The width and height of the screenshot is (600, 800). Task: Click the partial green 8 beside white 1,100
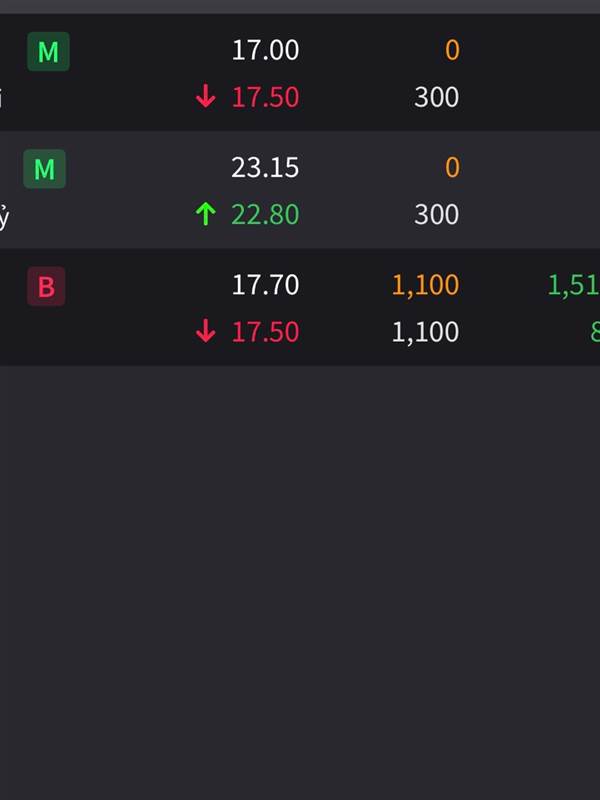595,332
